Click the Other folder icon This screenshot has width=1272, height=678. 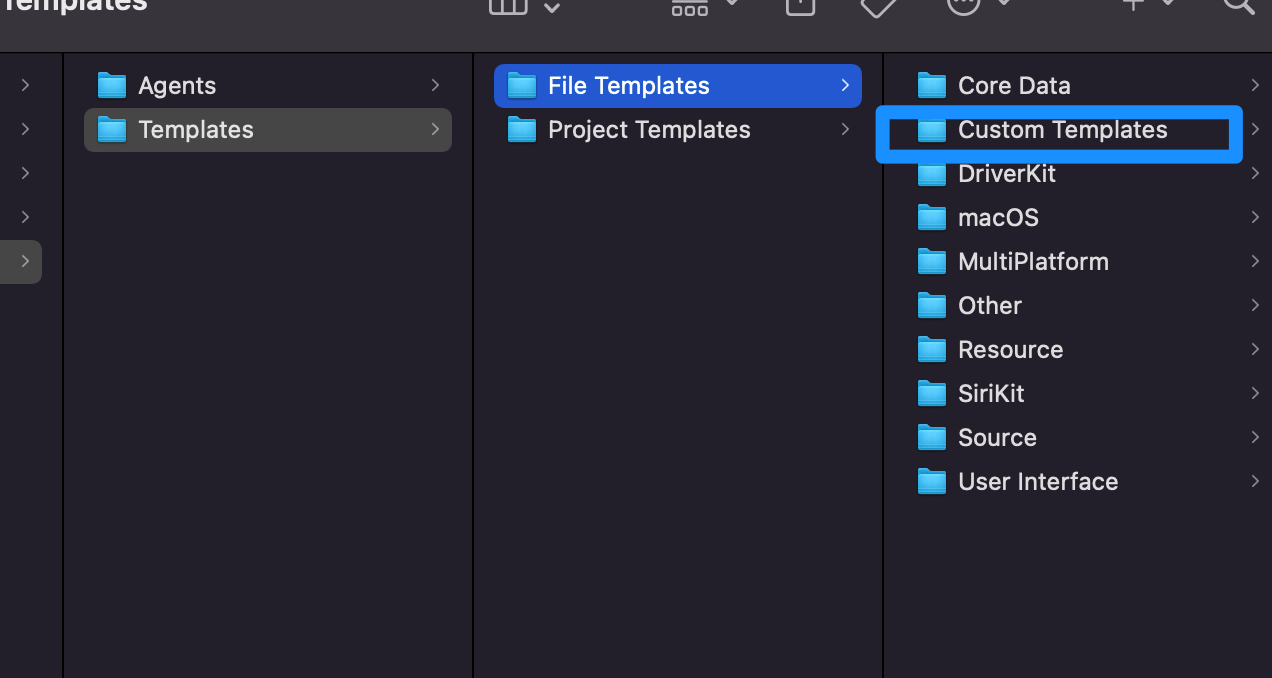[x=932, y=306]
